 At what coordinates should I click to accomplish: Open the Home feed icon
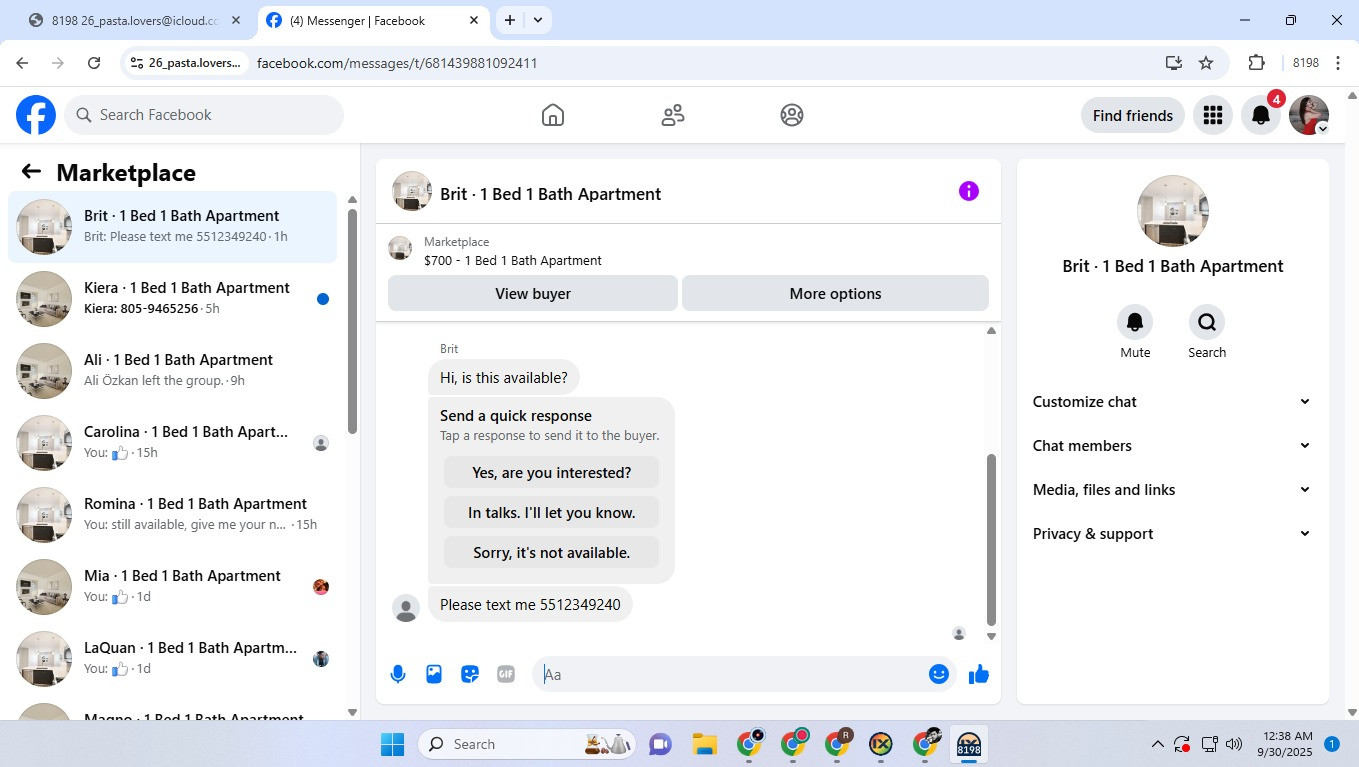(x=553, y=115)
